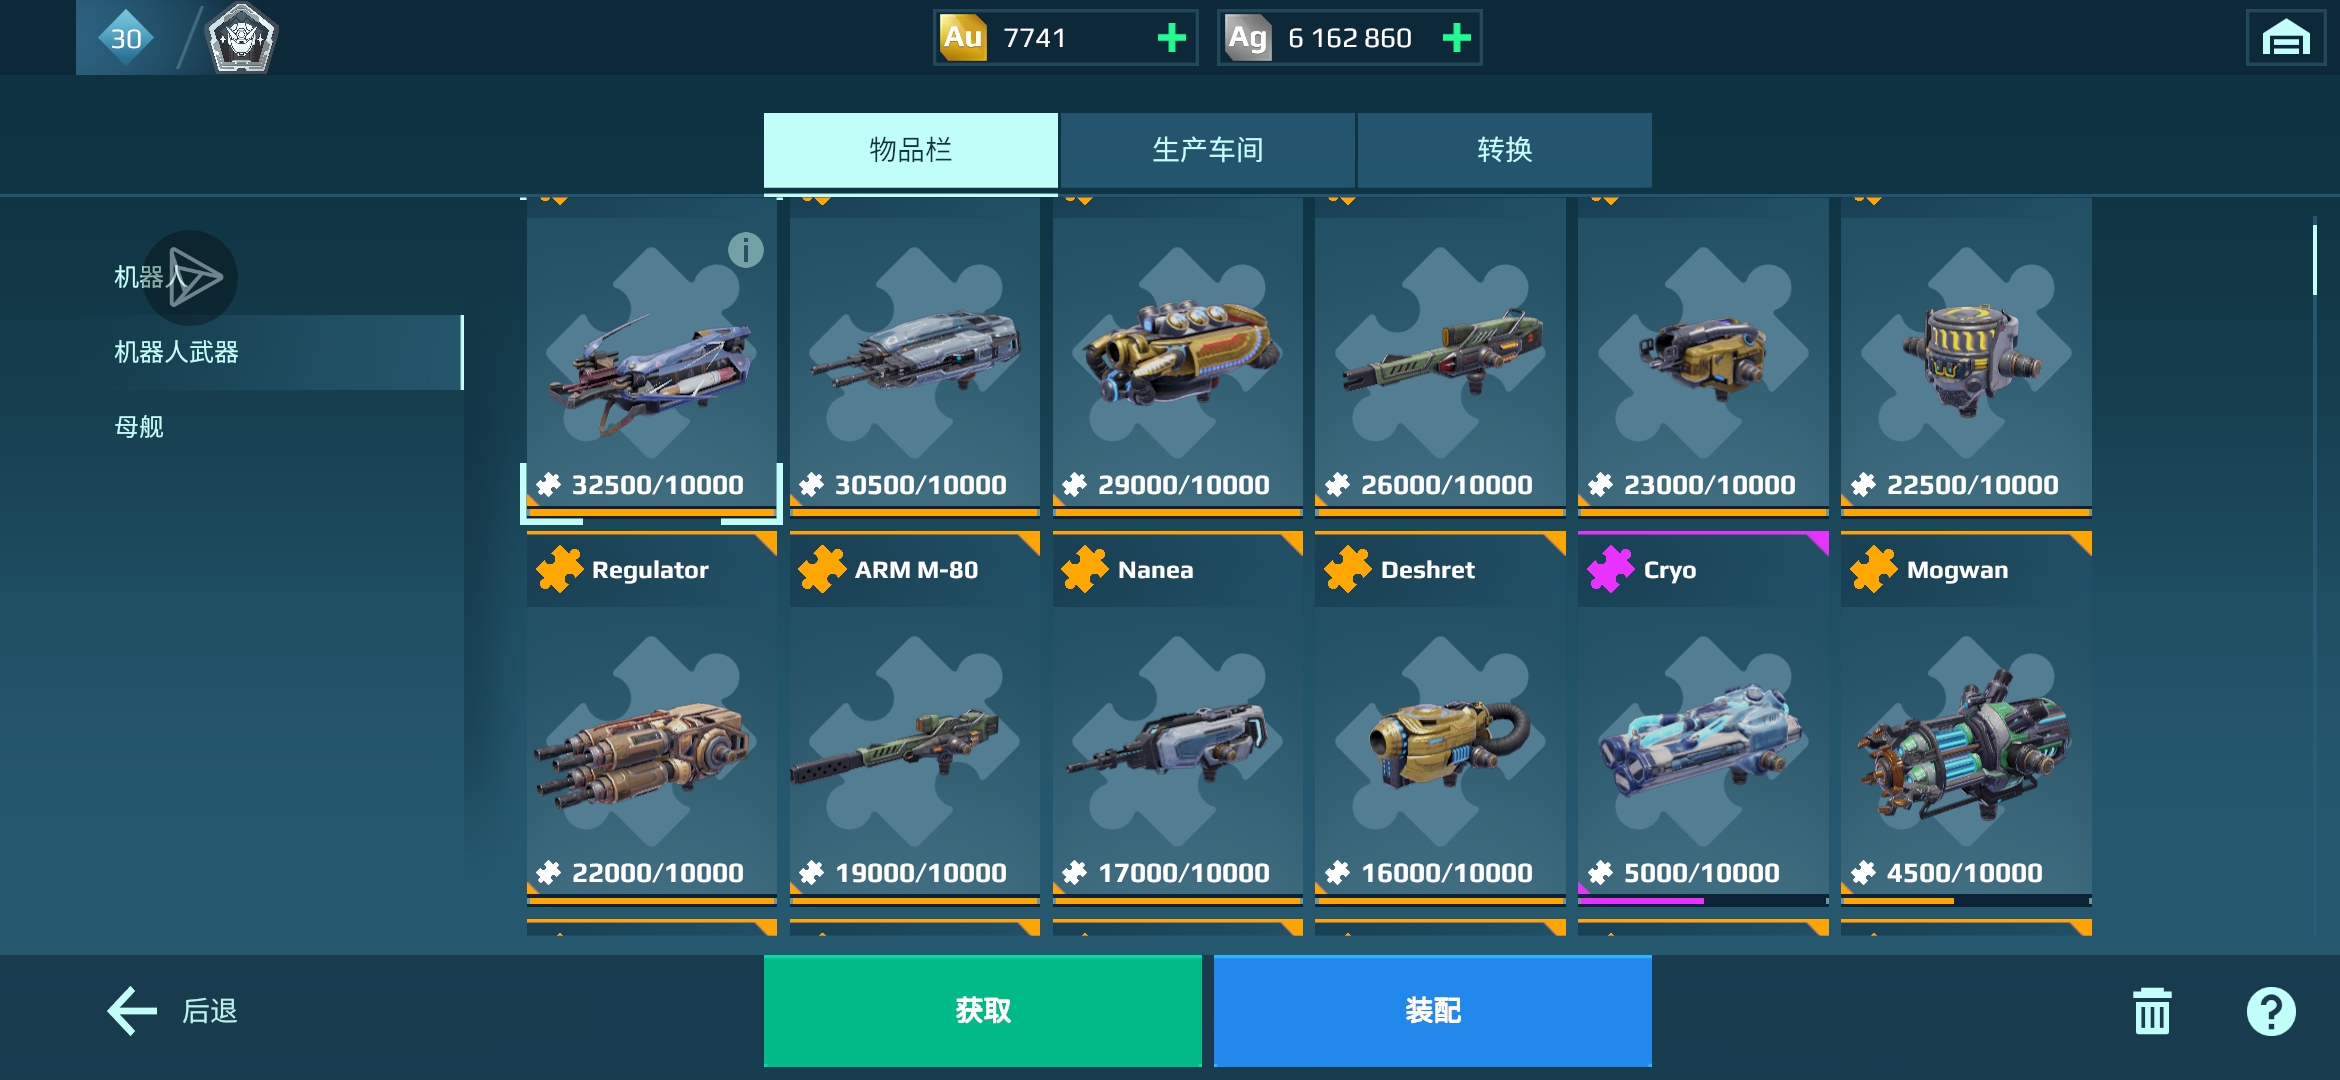
Task: Click the green 获取 button
Action: (982, 1011)
